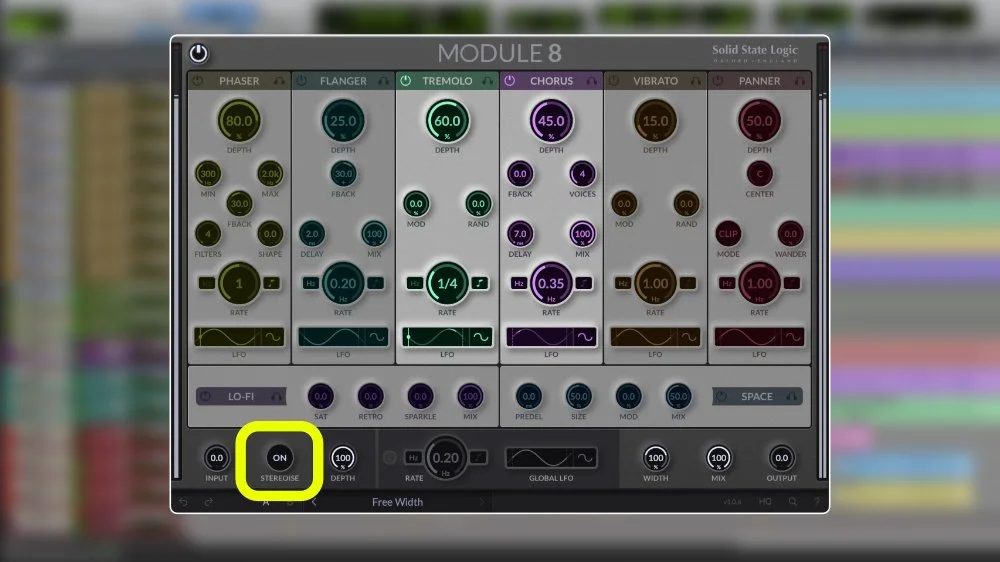Click the Input knob at 0.0

(216, 457)
